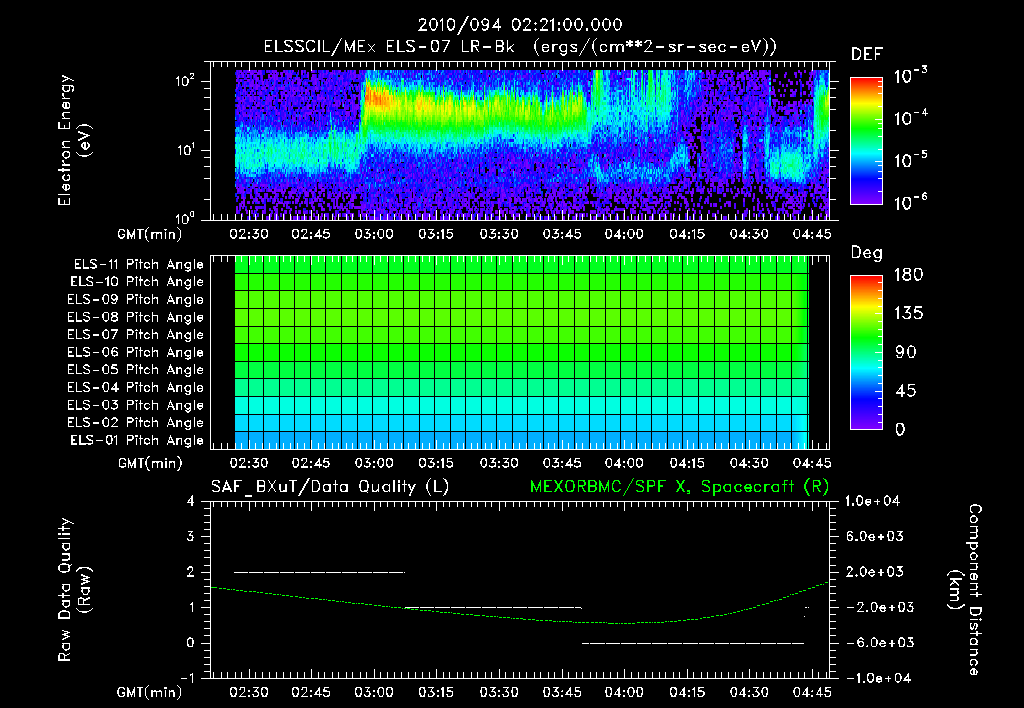Click the ELS-09 Pitch Angle label
This screenshot has height=708, width=1024.
coord(136,300)
